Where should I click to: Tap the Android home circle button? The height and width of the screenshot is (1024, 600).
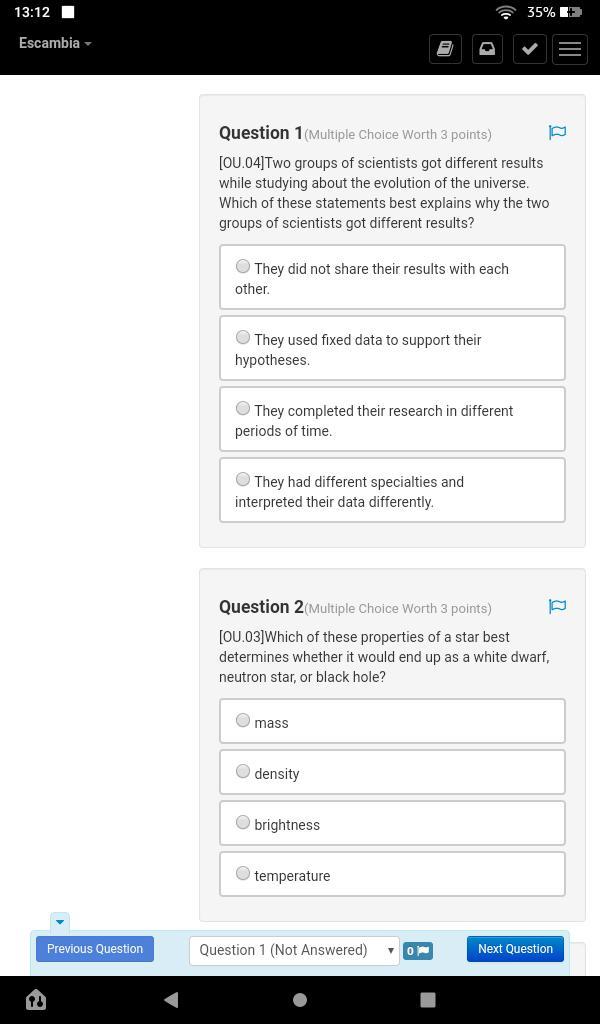click(299, 999)
